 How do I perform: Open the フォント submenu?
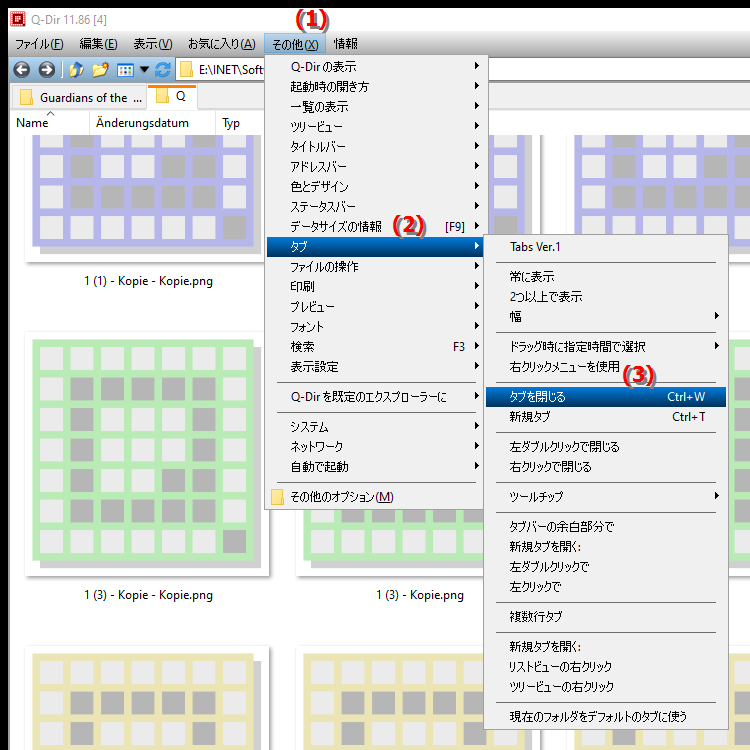click(375, 327)
